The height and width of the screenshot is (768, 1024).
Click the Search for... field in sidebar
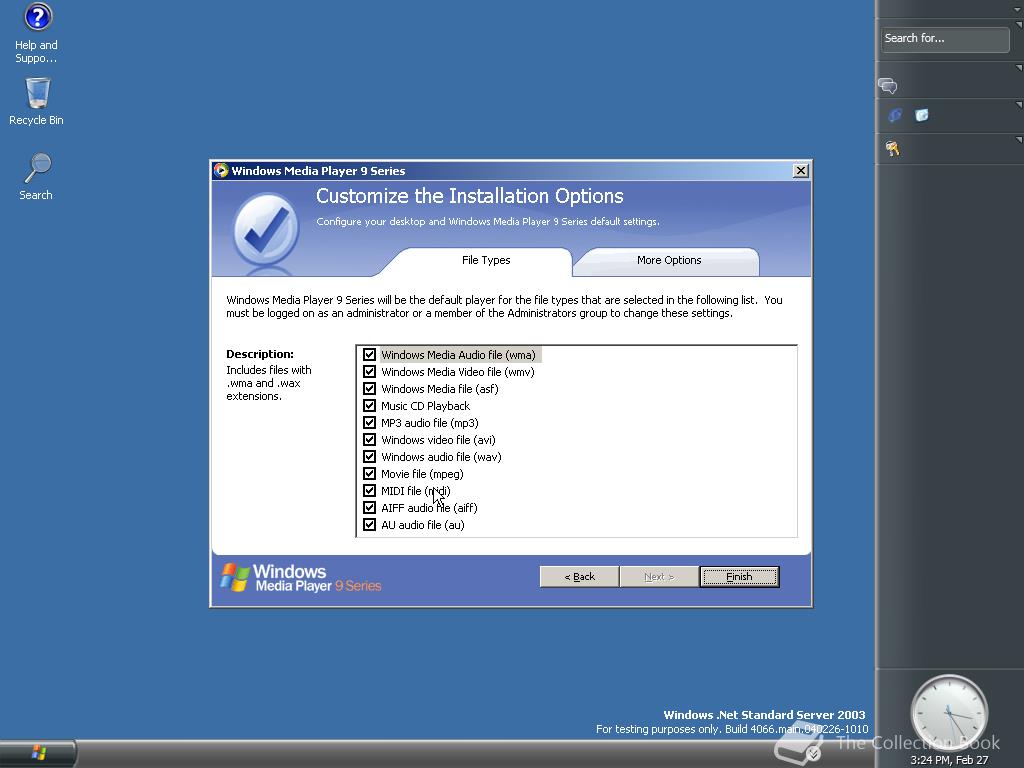[x=945, y=39]
